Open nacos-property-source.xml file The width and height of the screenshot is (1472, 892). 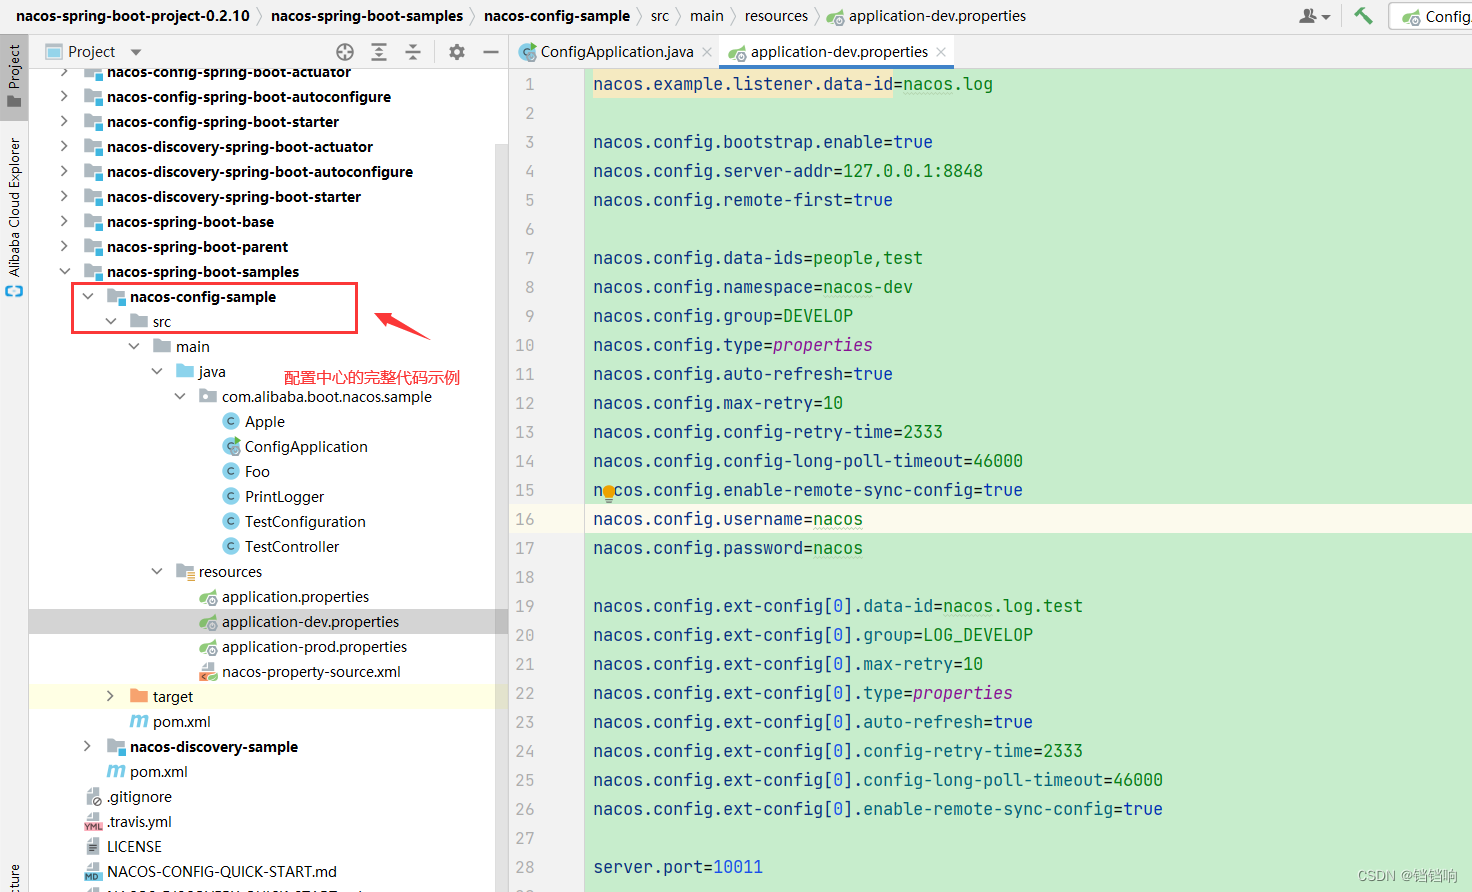[300, 672]
